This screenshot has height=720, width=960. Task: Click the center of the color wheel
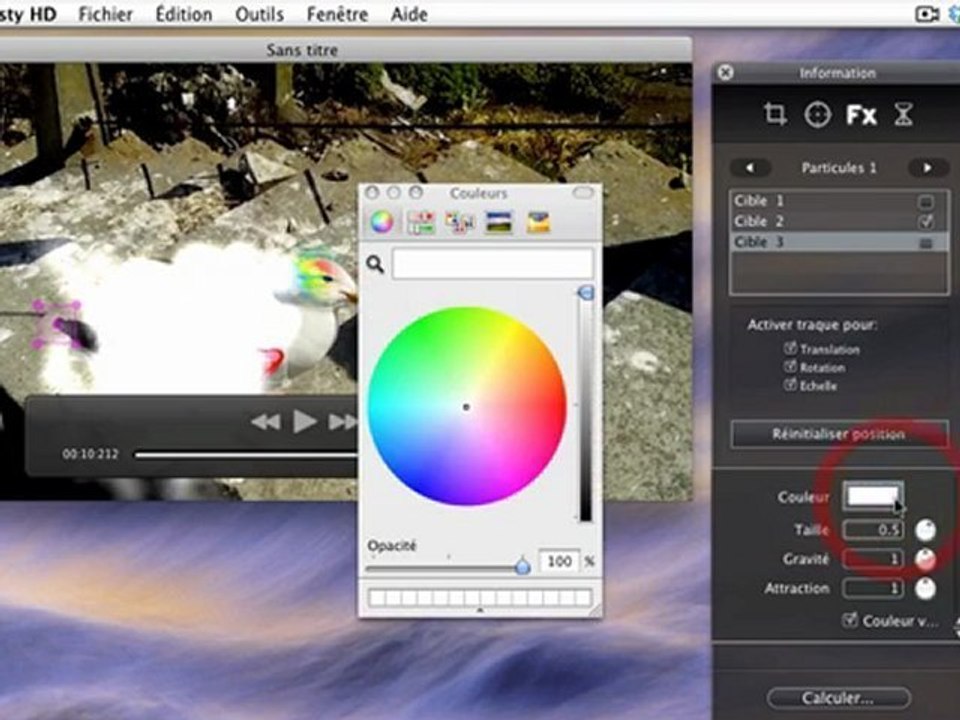[467, 407]
